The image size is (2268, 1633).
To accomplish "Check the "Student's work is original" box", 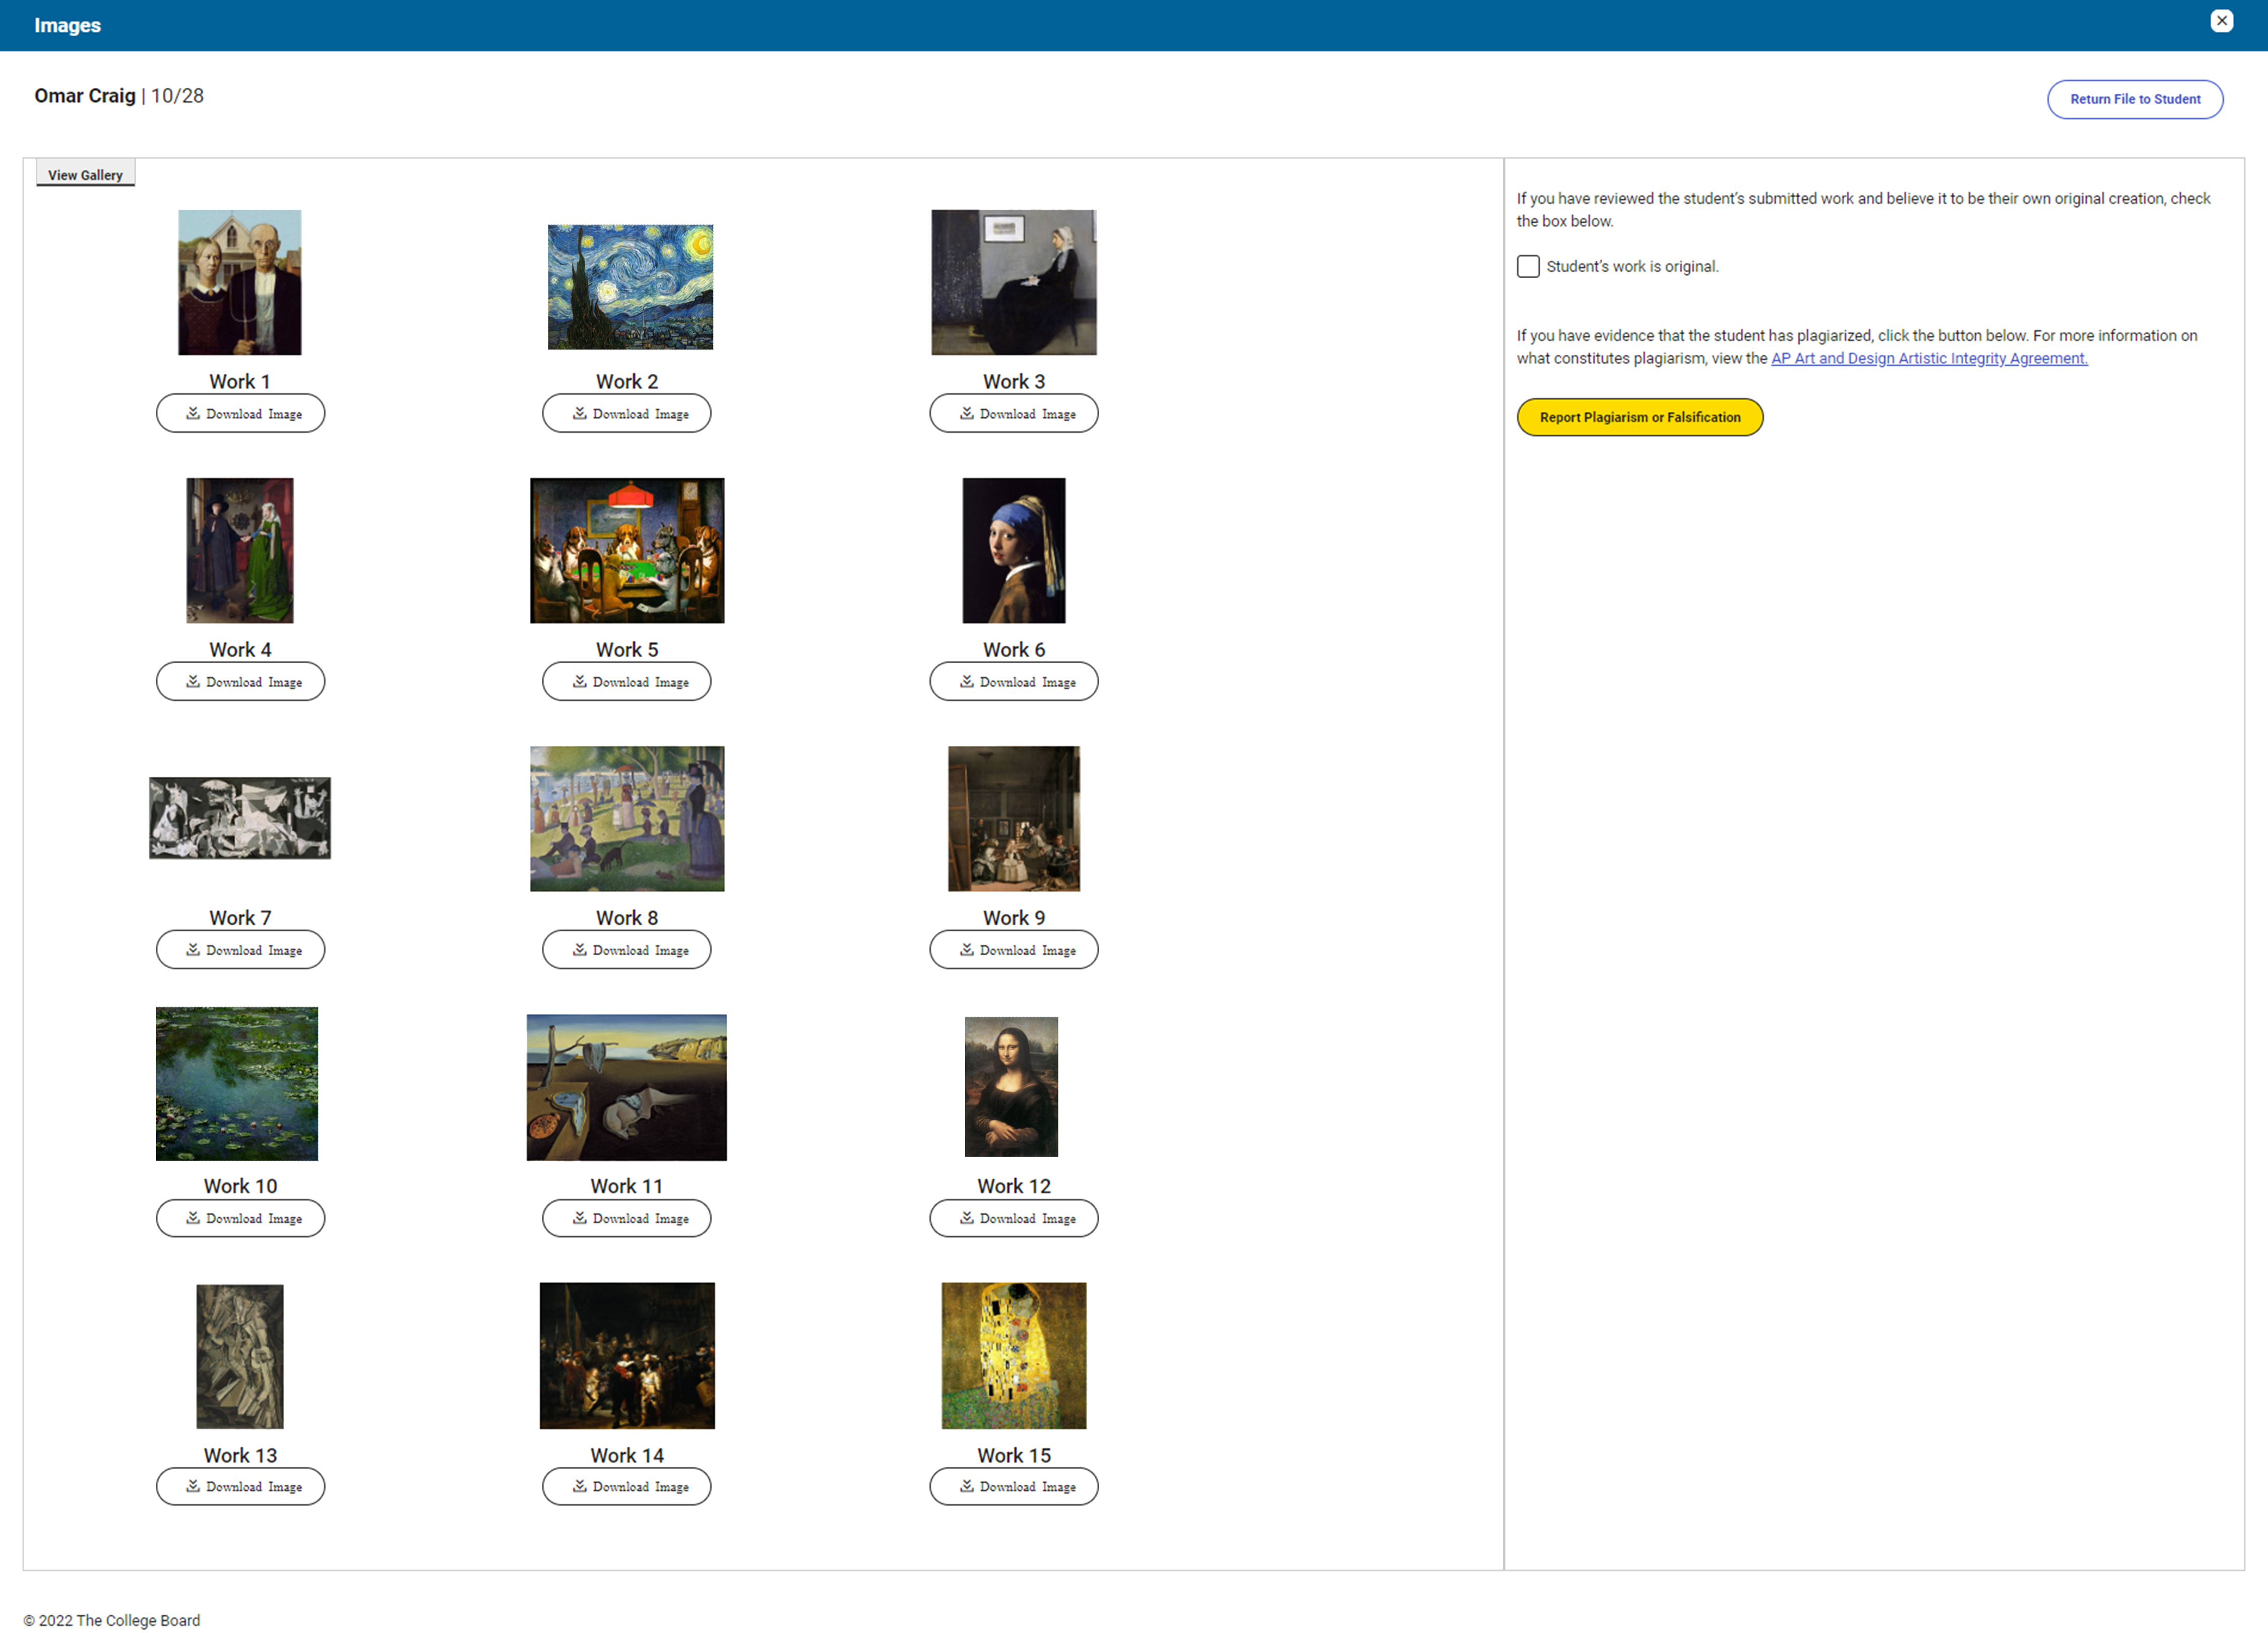I will [1527, 266].
